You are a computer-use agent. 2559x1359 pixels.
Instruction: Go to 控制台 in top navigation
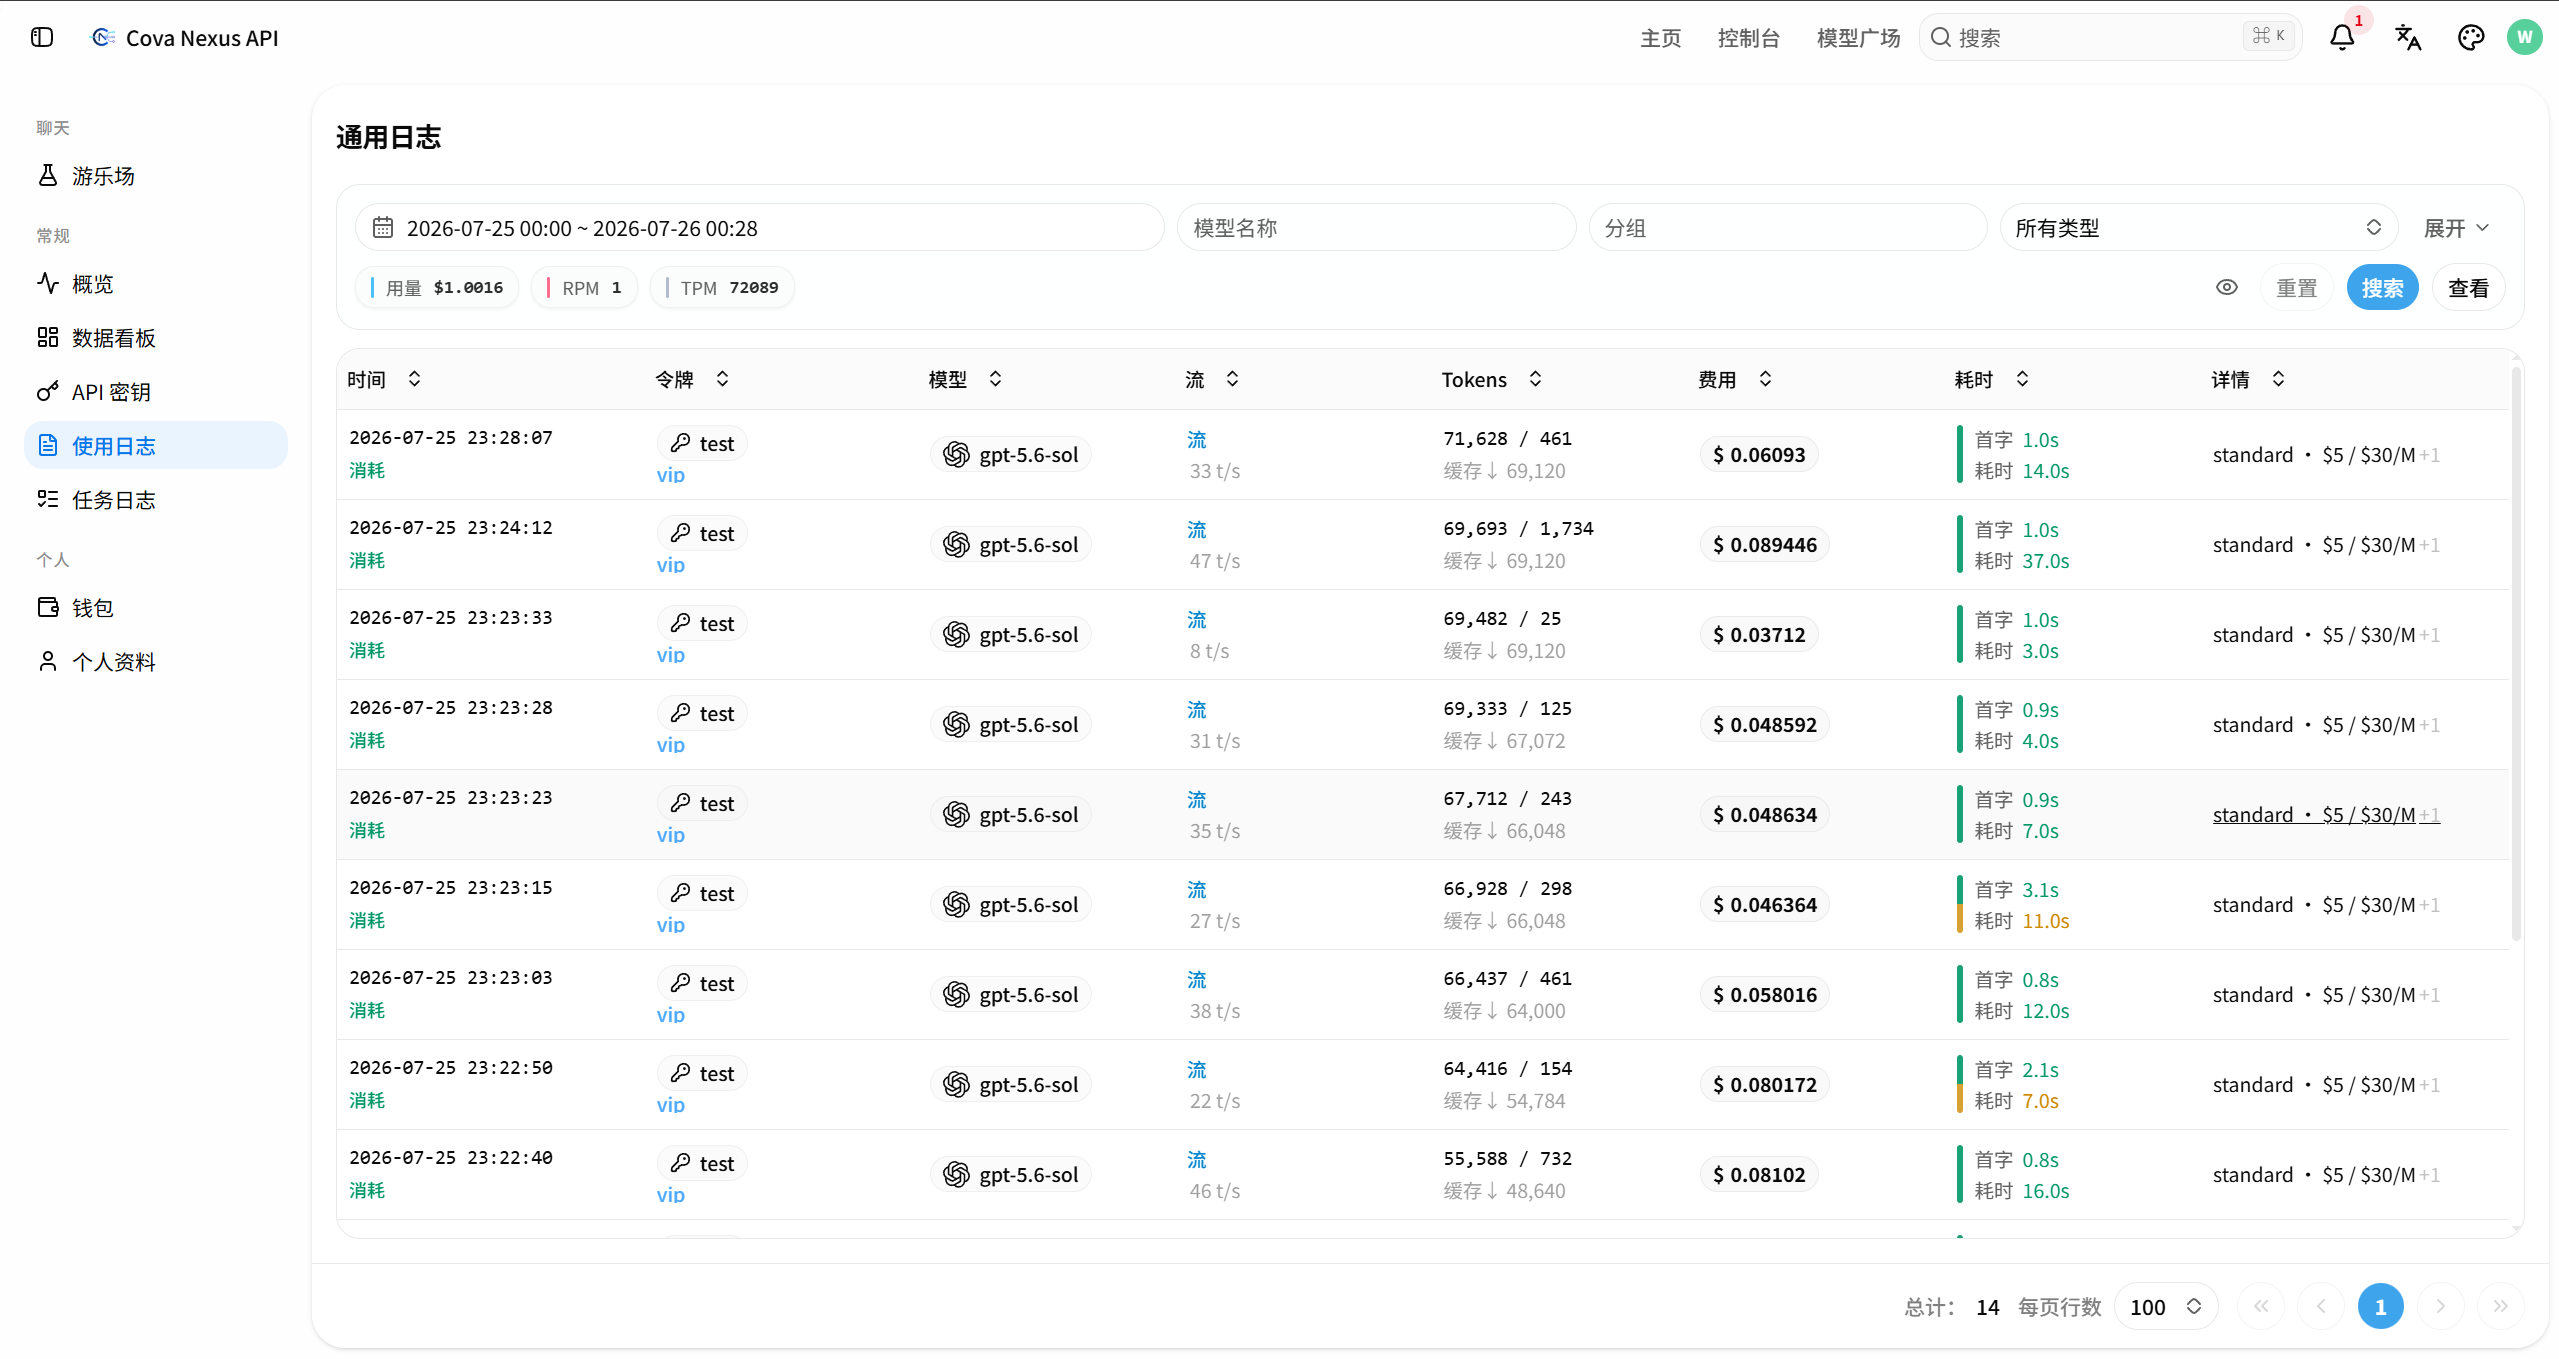(1748, 38)
